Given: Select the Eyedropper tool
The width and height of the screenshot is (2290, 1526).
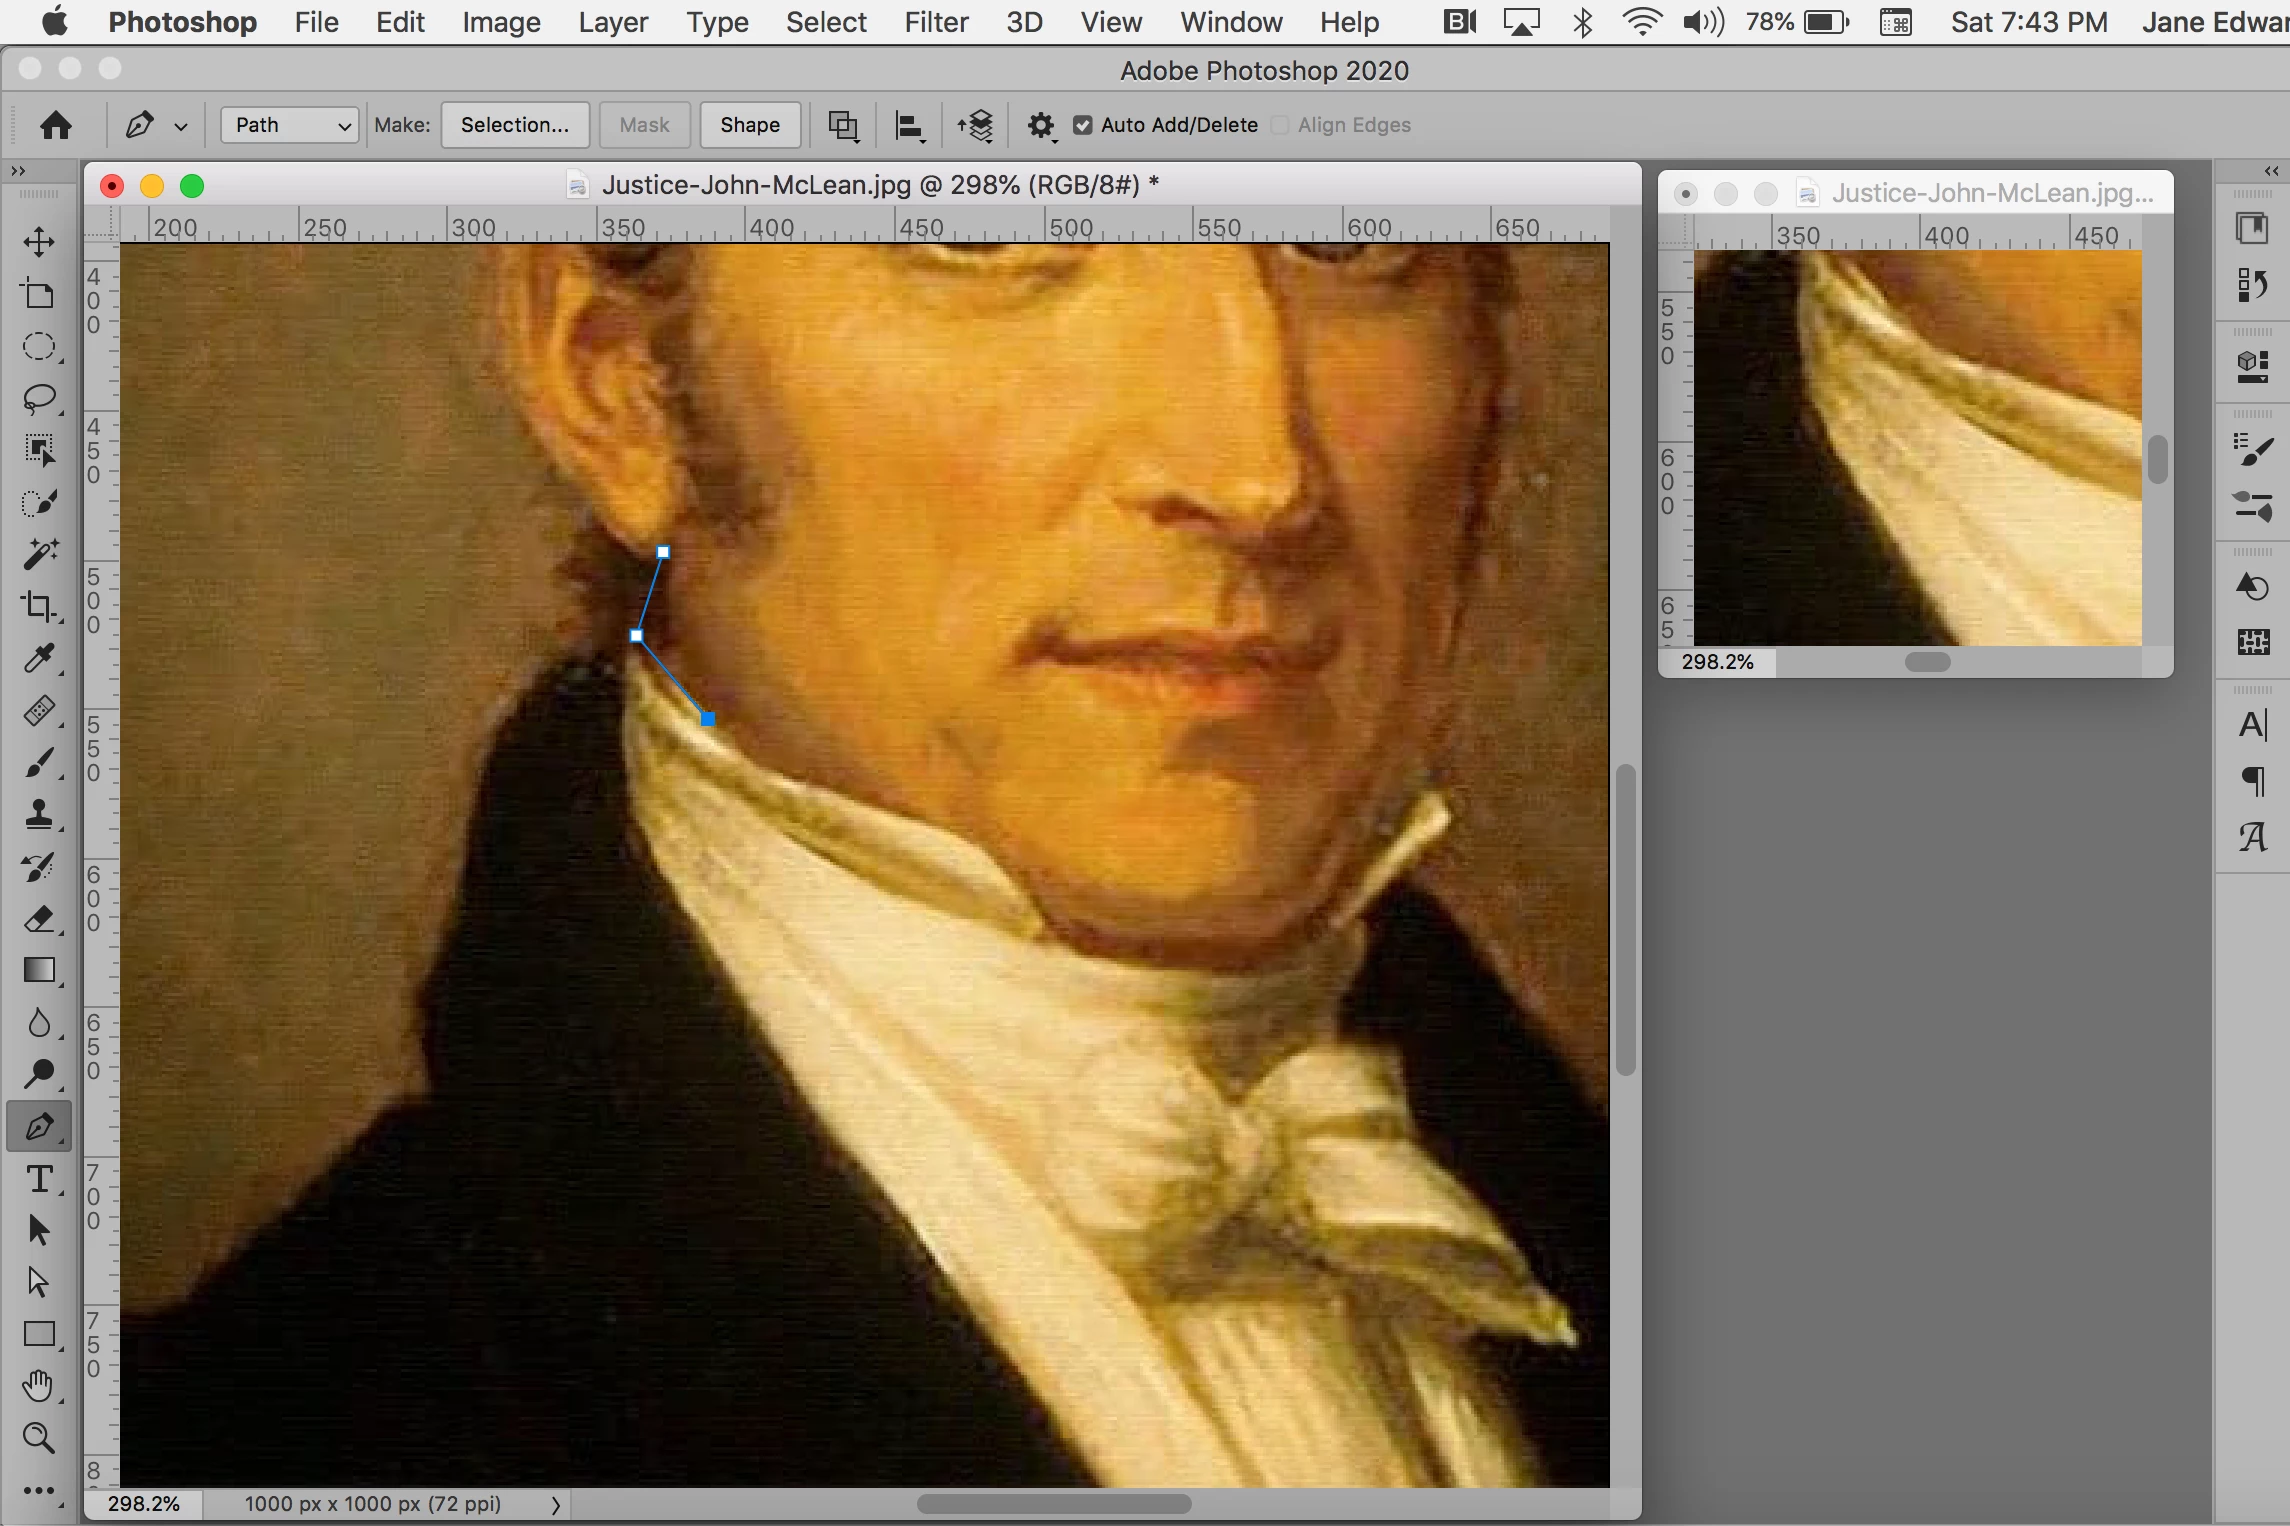Looking at the screenshot, I should point(39,658).
